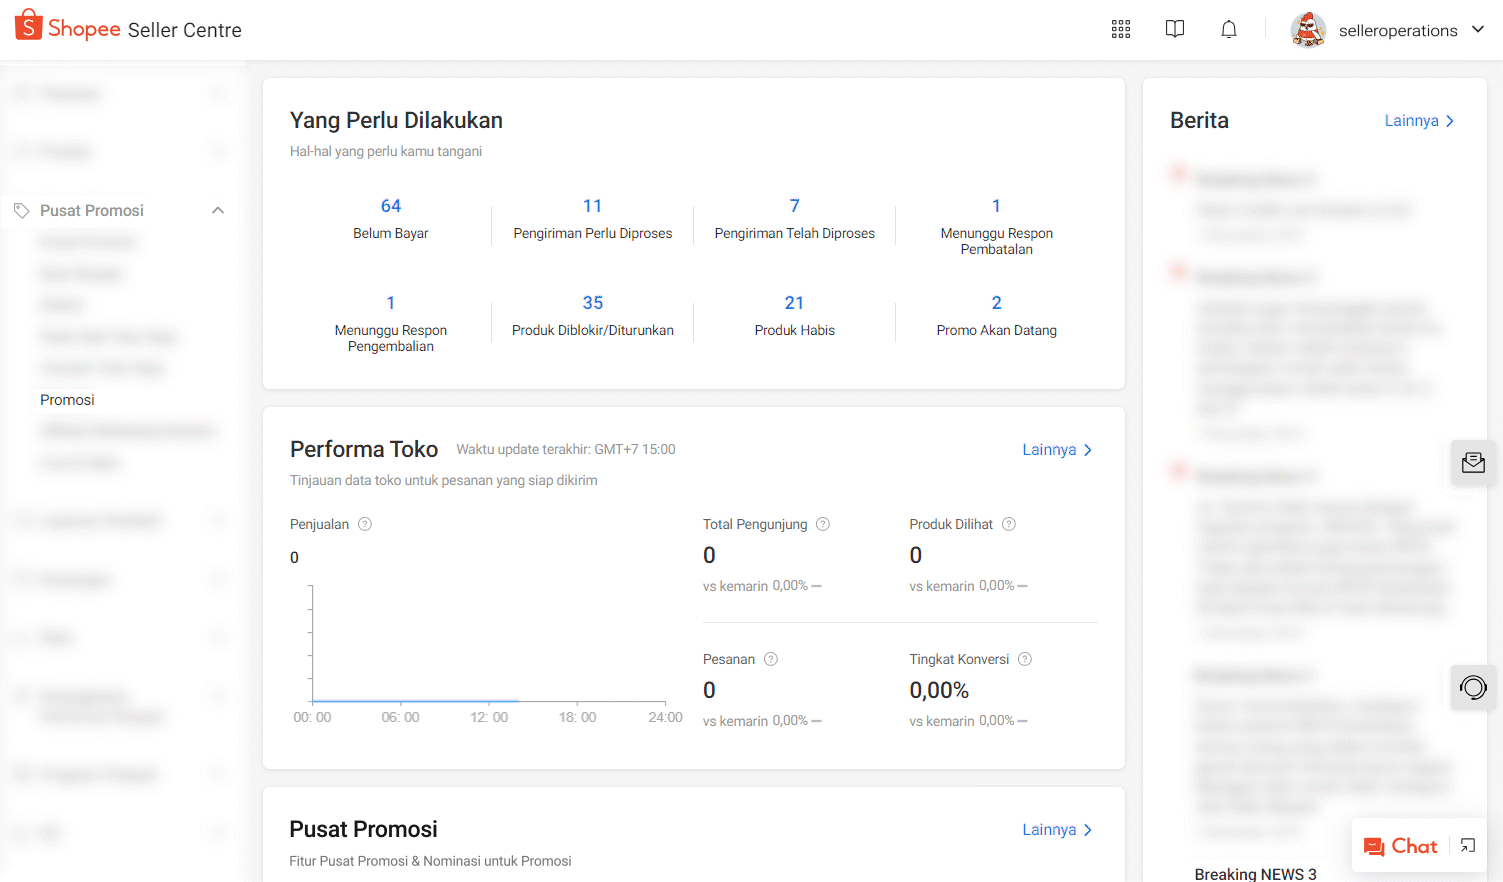View the 35 Produk Diblokir/Diturunkan items
The width and height of the screenshot is (1503, 882).
(592, 314)
